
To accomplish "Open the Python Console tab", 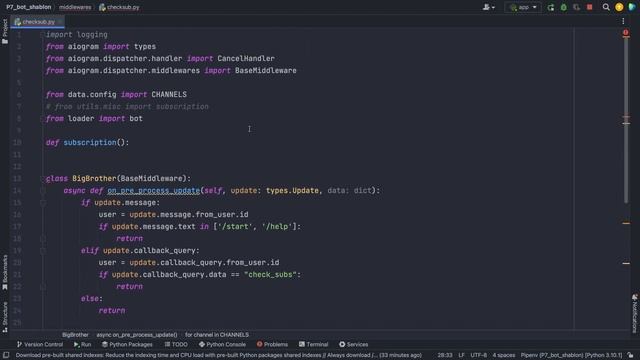I will [x=222, y=344].
